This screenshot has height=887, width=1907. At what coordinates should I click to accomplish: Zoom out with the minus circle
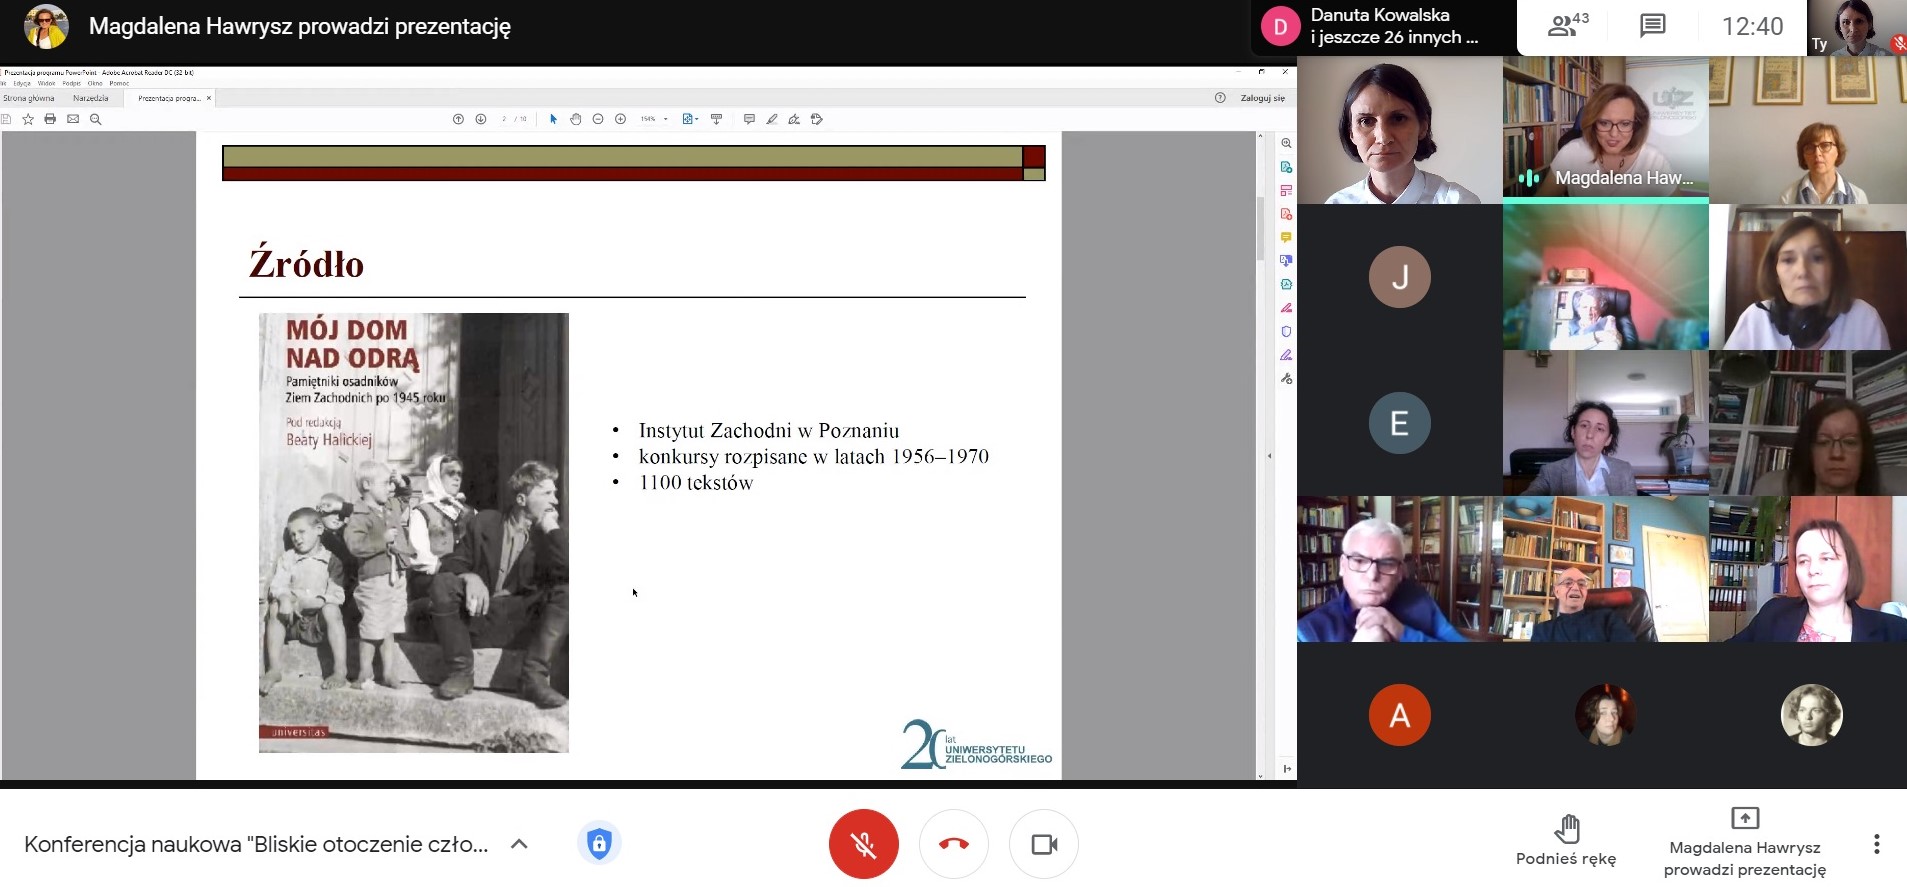point(598,119)
